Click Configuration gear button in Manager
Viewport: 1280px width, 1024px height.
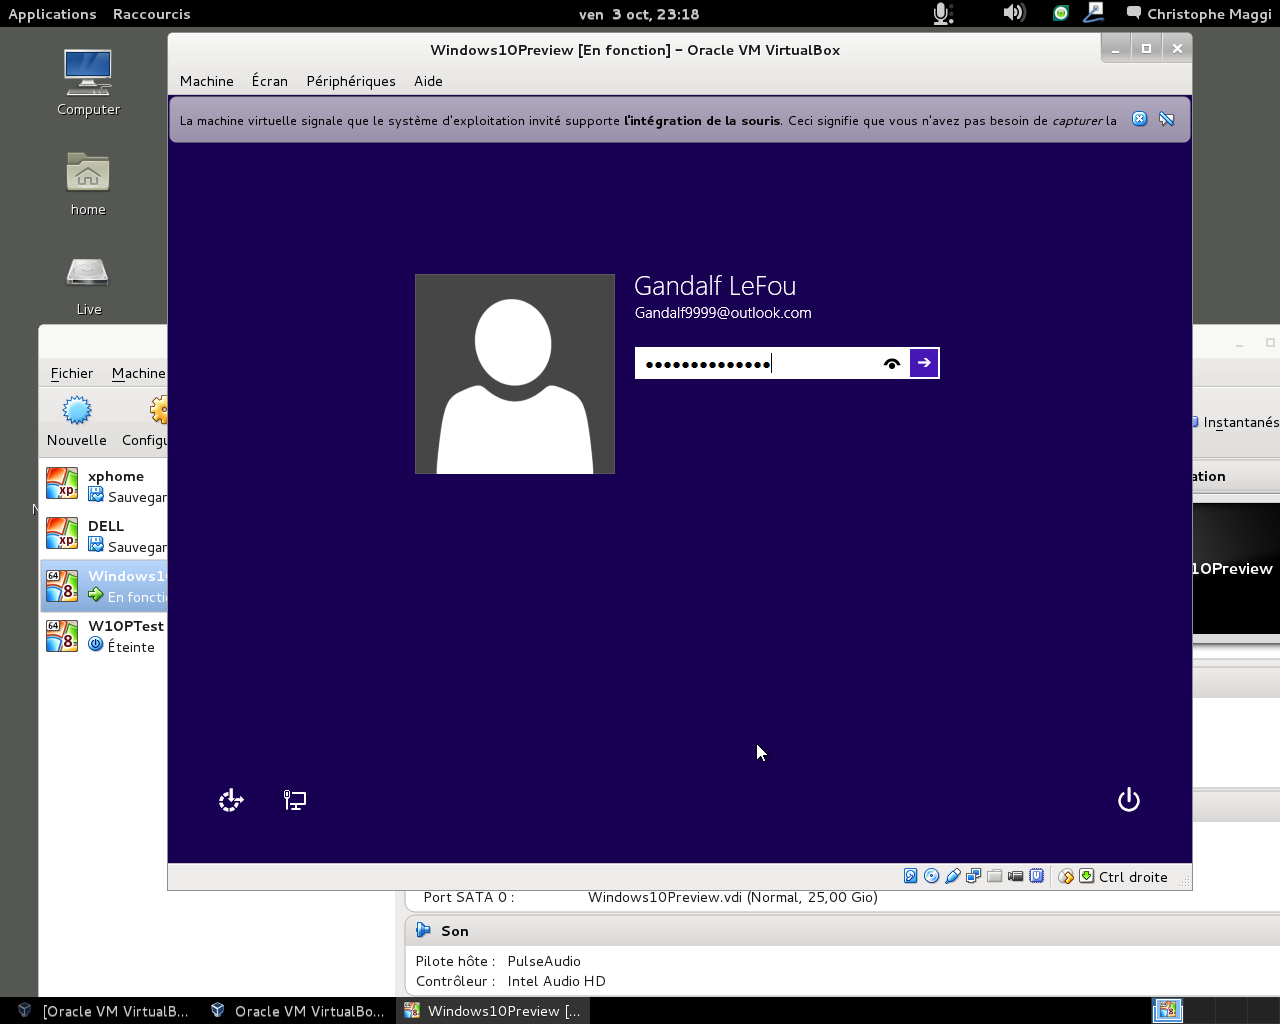pos(145,421)
